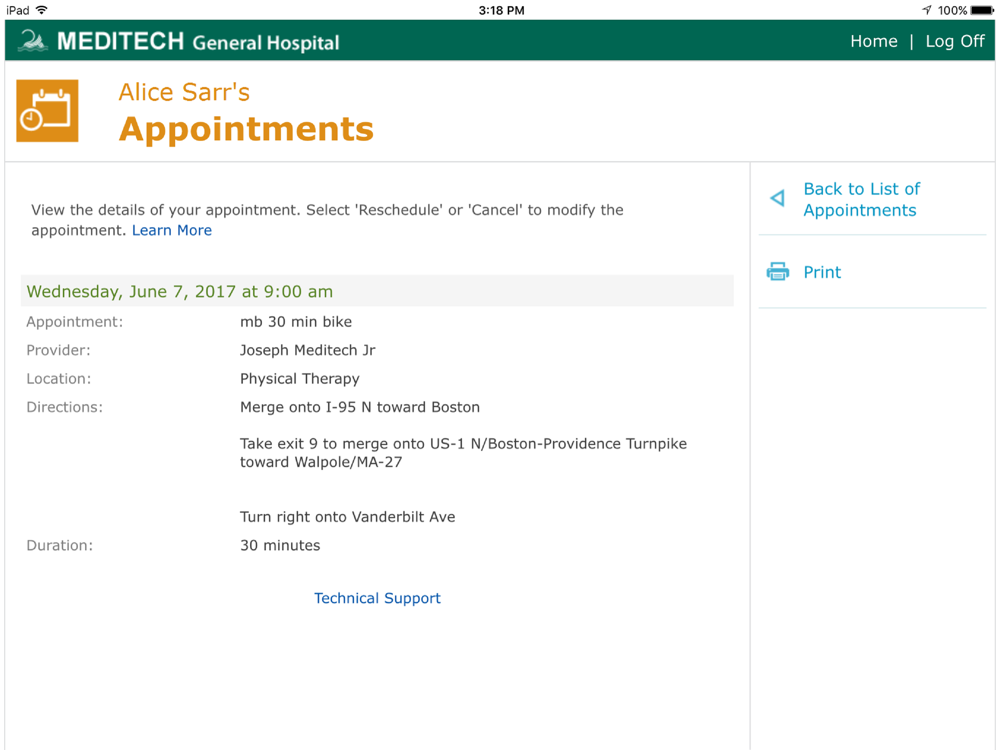Click the Alice Sarr's name heading
The image size is (1000, 750).
pos(184,92)
